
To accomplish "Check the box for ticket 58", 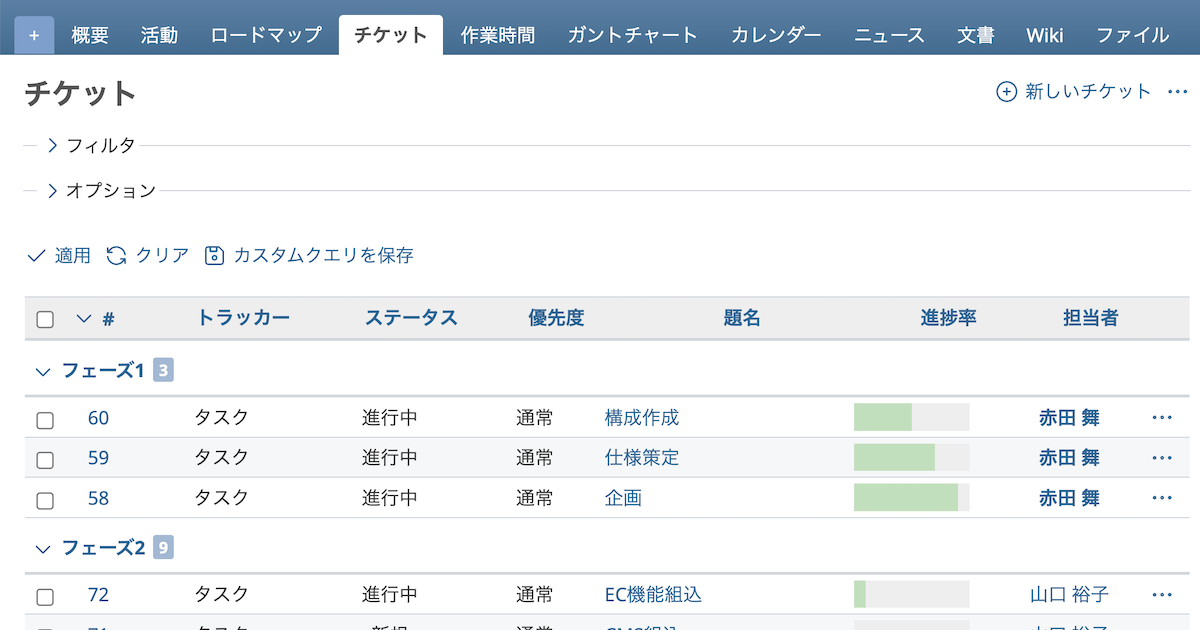I will [45, 500].
